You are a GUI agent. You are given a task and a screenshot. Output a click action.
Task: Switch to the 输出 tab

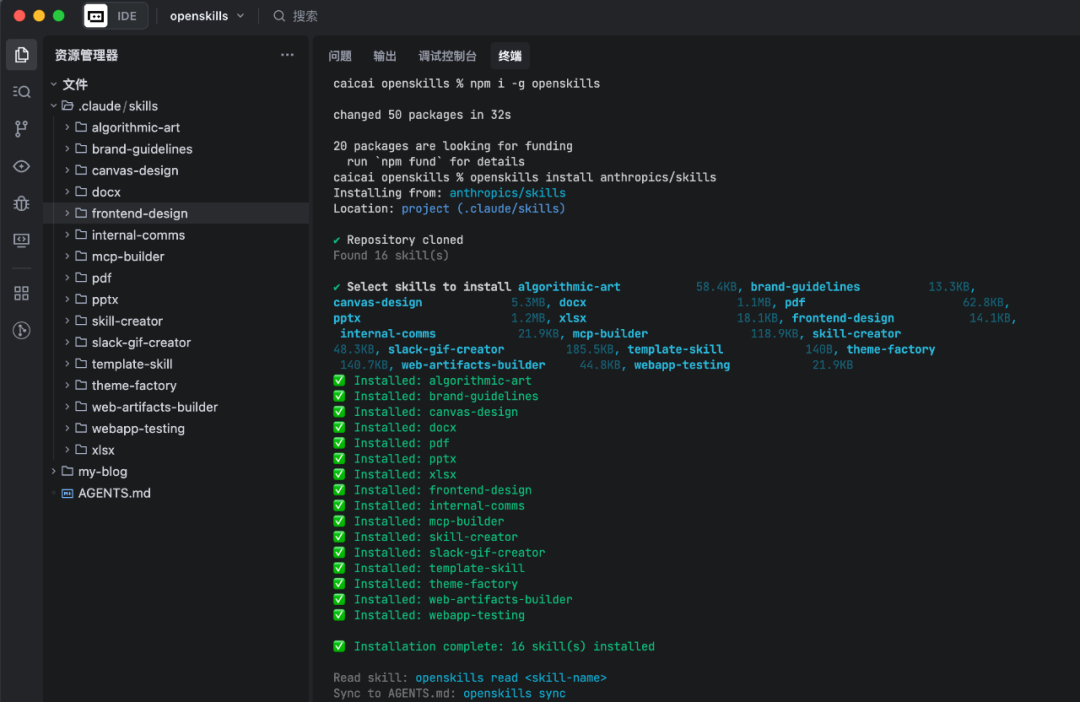pyautogui.click(x=385, y=56)
